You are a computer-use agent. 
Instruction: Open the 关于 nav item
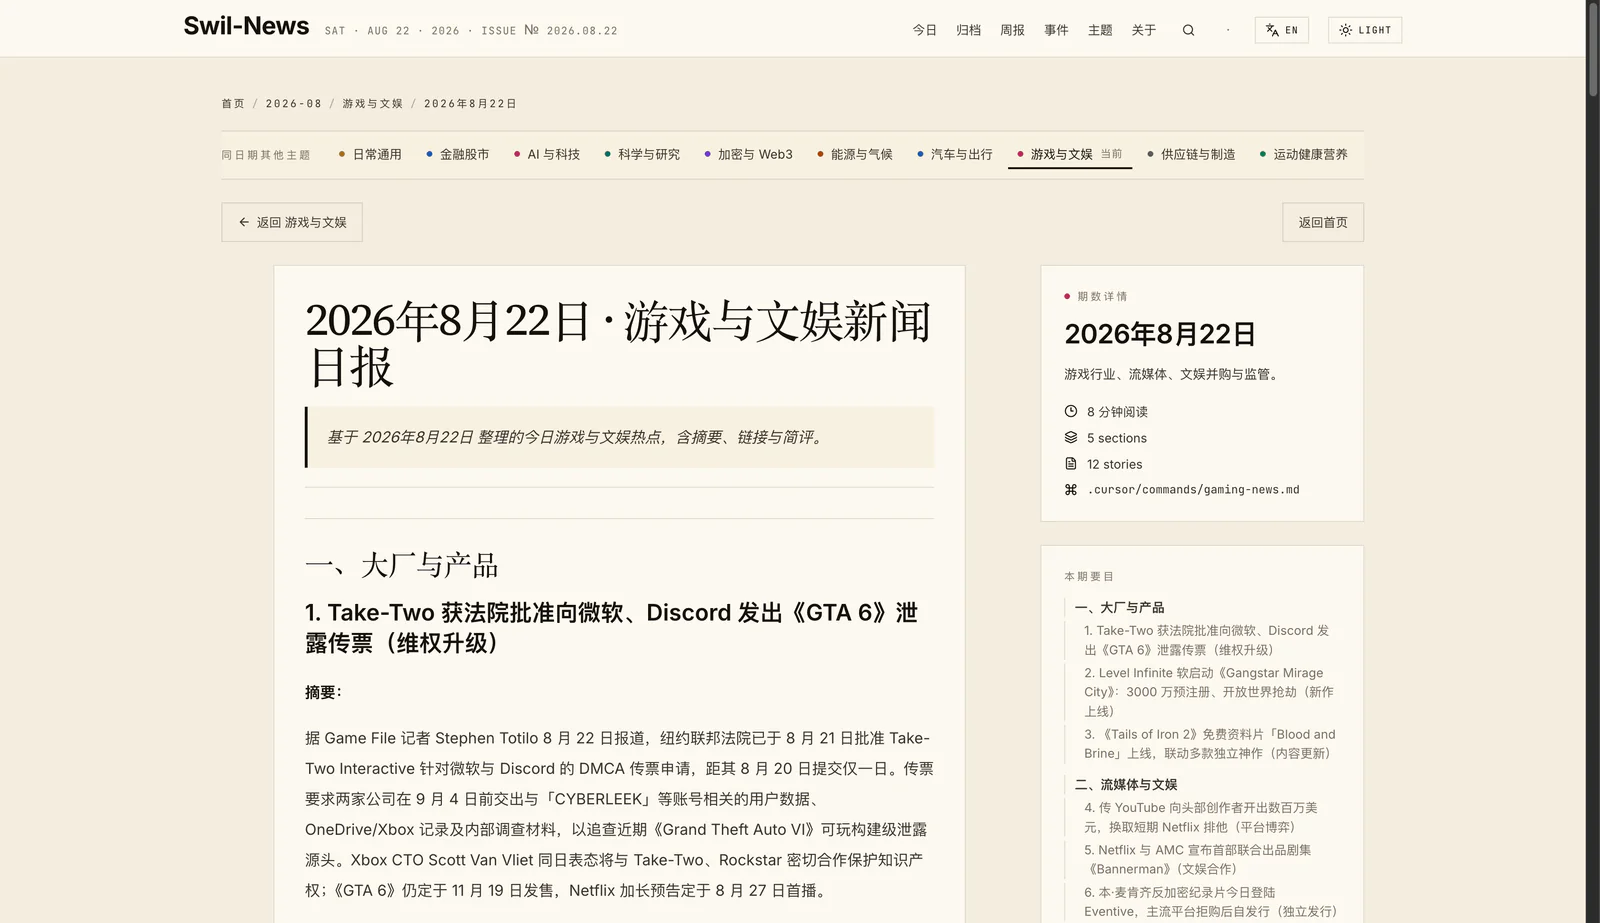1144,30
